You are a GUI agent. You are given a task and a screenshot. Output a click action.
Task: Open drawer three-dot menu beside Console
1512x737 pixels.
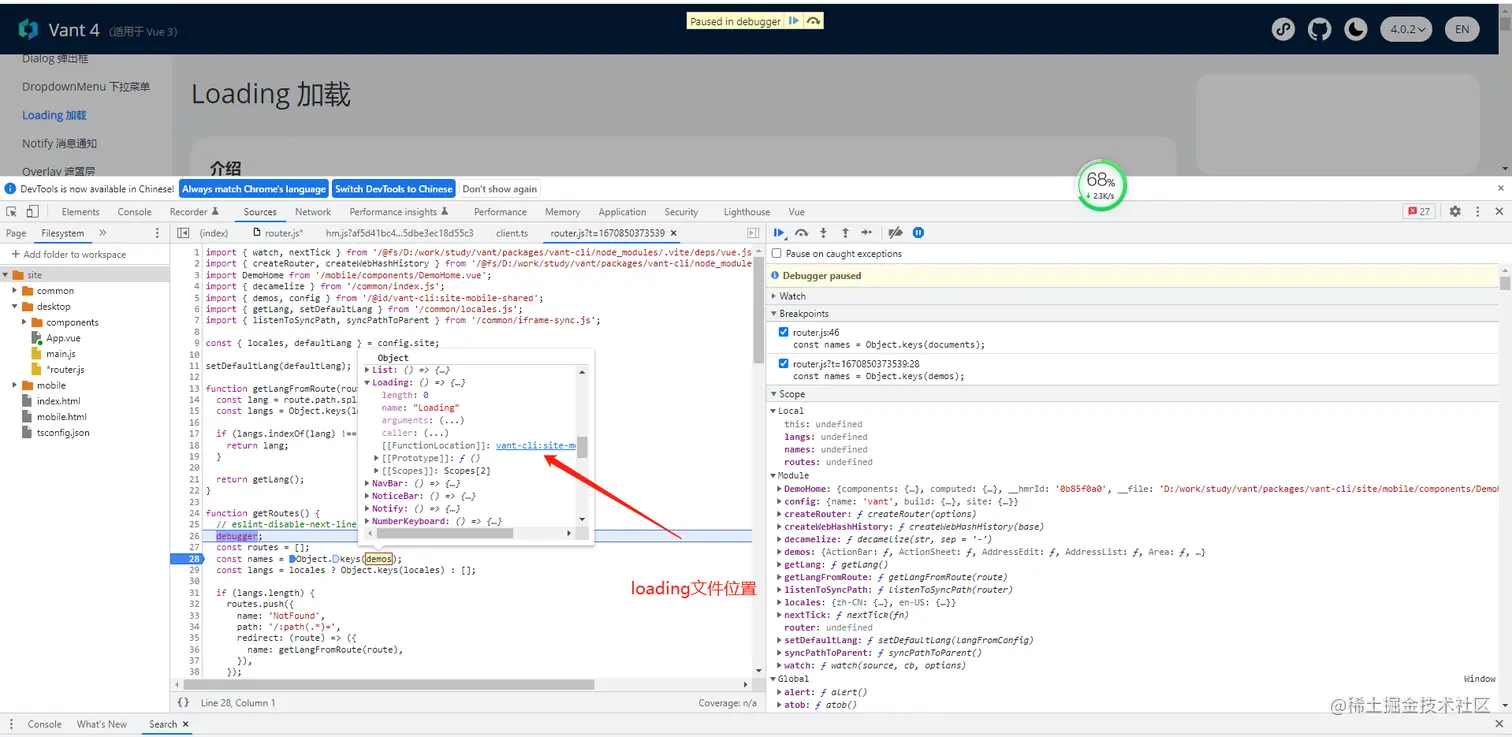[x=11, y=724]
